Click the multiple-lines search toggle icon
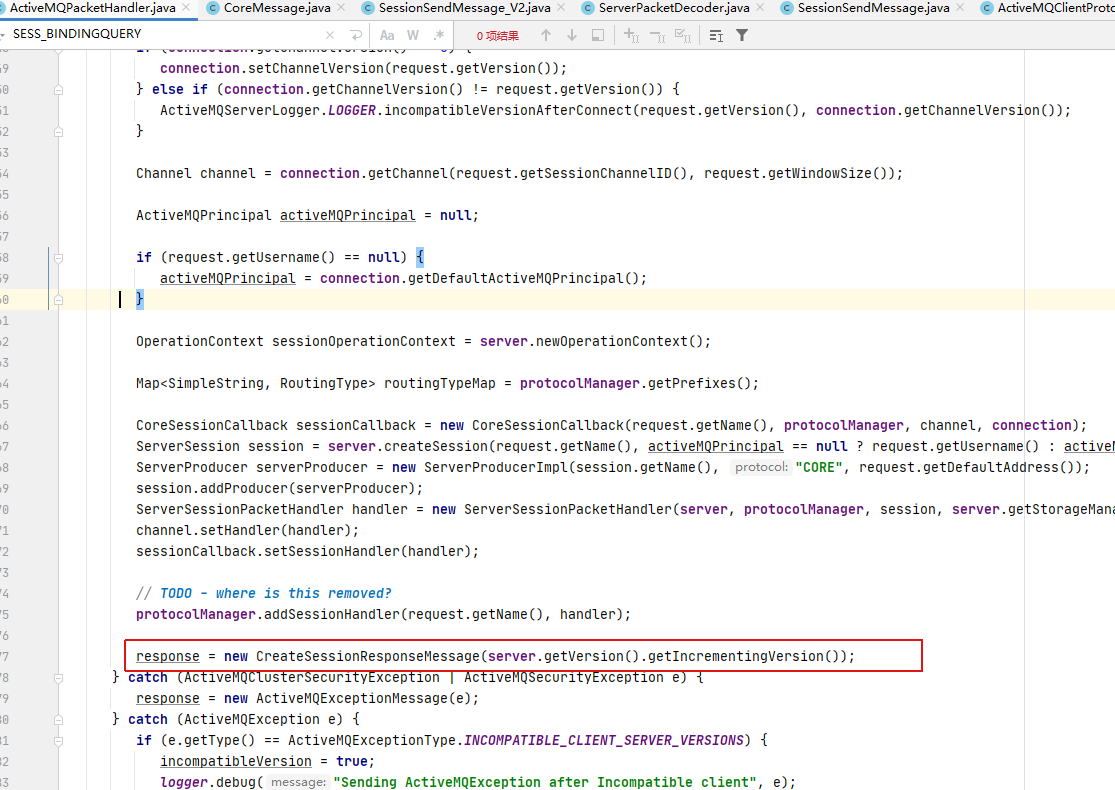Image resolution: width=1115 pixels, height=790 pixels. pos(716,35)
